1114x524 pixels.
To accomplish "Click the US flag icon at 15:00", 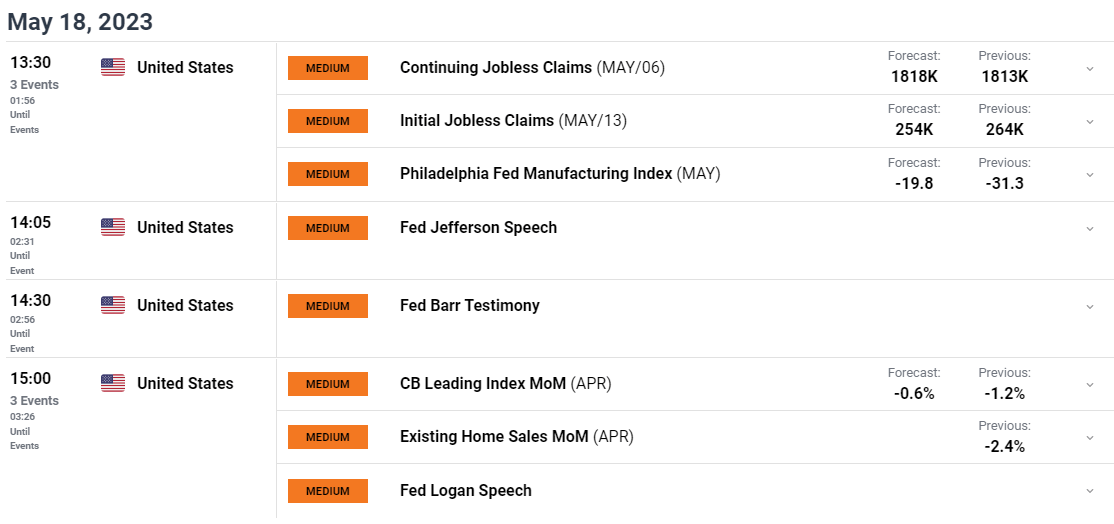I will tap(113, 383).
